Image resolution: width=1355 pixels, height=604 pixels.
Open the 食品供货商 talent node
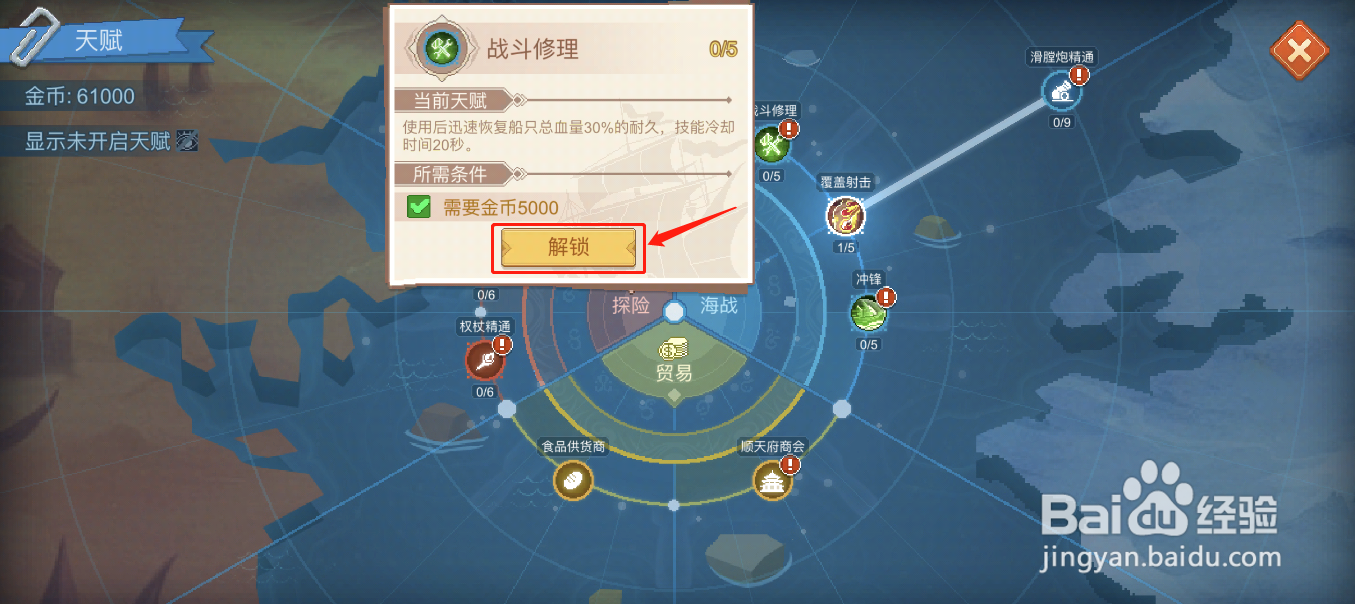(x=574, y=481)
